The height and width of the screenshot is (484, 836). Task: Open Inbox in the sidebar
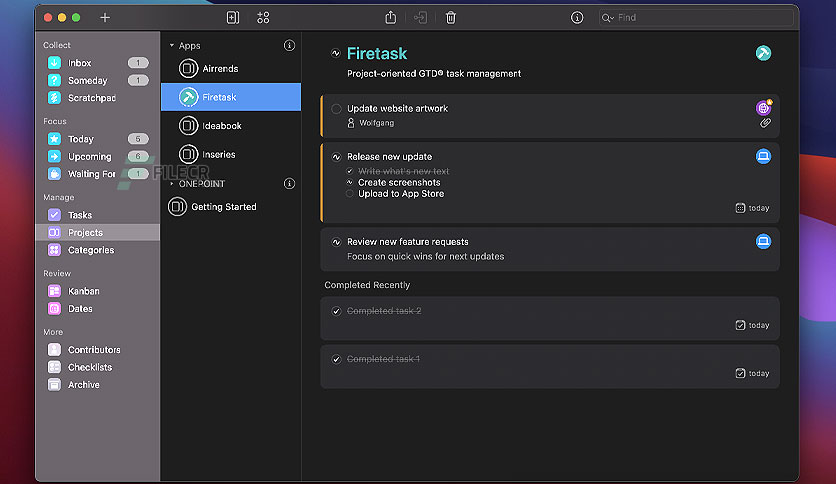tap(98, 63)
